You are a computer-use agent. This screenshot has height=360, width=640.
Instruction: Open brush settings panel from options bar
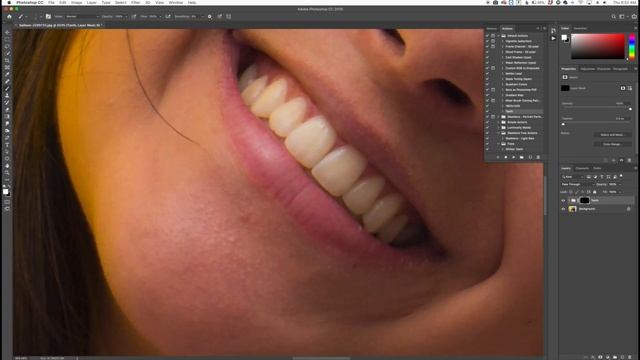click(48, 17)
